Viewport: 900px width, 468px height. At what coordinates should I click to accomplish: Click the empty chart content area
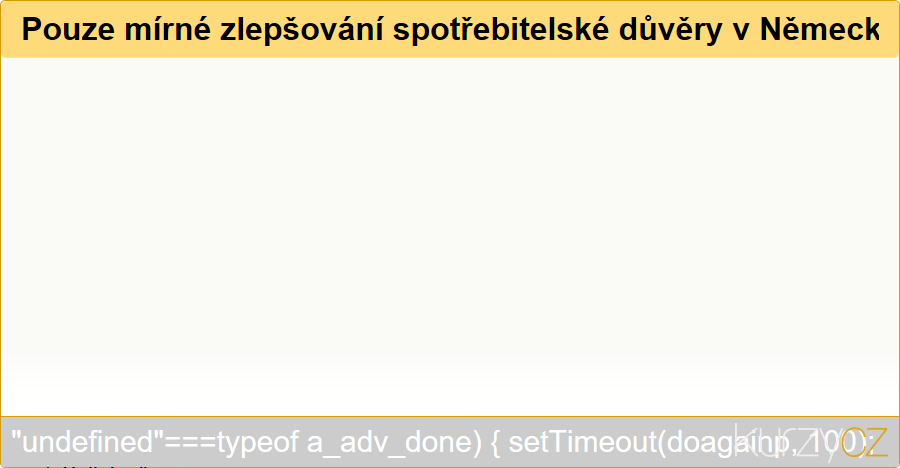pos(450,237)
